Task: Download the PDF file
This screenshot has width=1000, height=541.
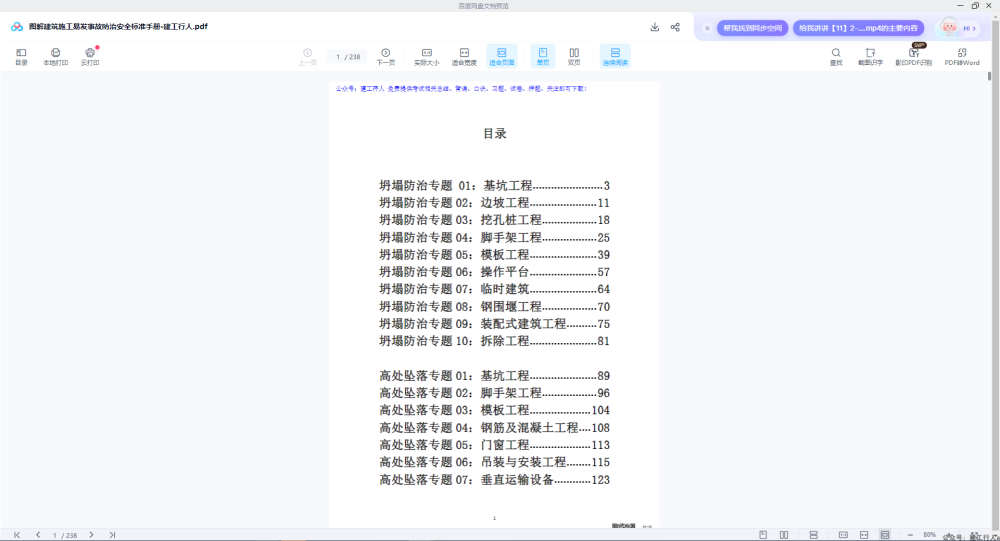Action: 654,27
